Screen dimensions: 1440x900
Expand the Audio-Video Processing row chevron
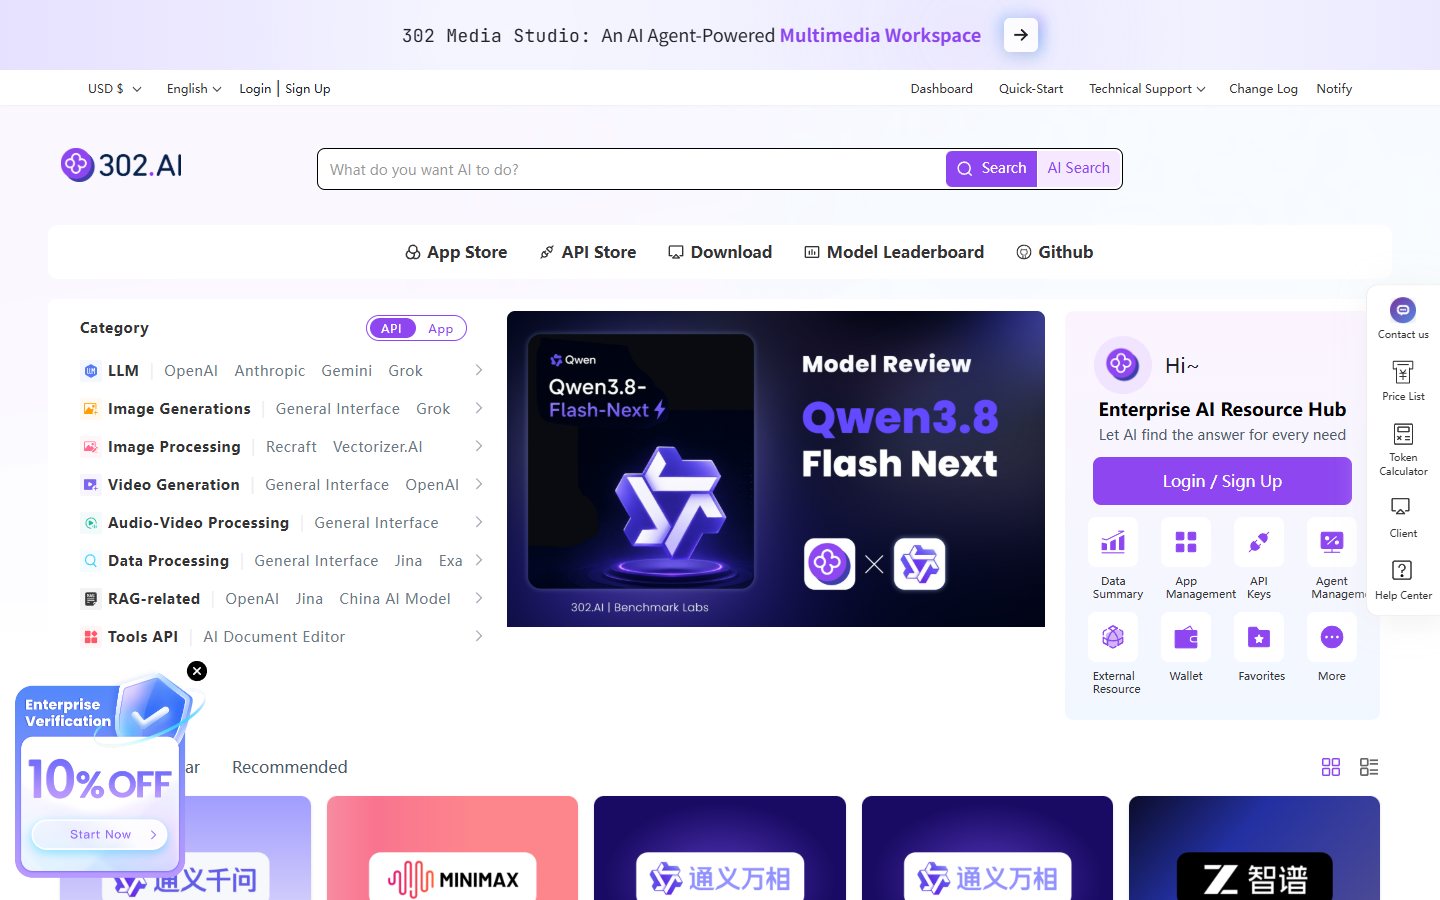coord(479,522)
